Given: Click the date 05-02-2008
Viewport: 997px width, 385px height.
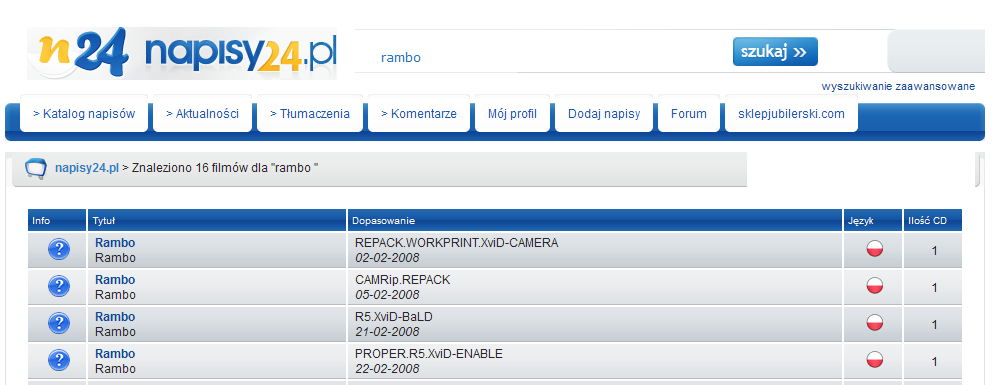Looking at the screenshot, I should tap(387, 295).
